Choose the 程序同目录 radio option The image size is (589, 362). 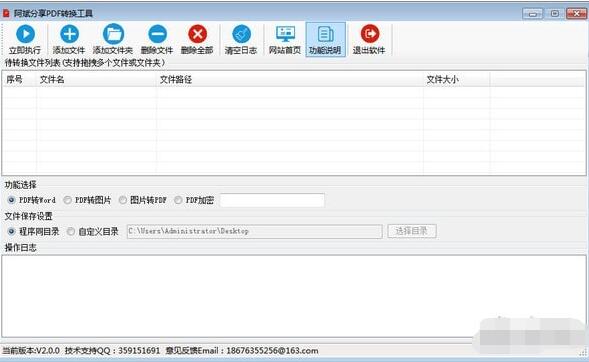11,232
